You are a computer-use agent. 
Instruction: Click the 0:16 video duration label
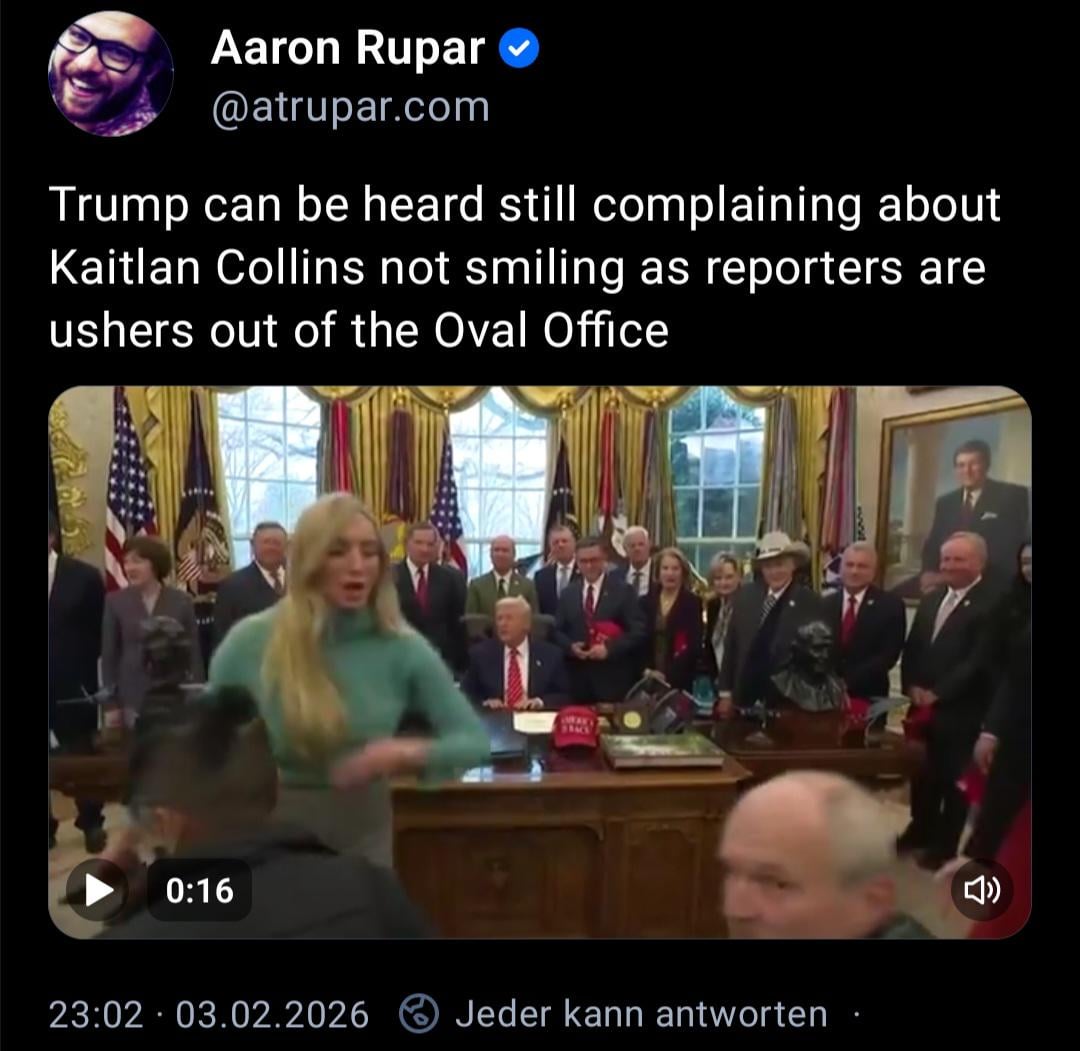[x=200, y=891]
